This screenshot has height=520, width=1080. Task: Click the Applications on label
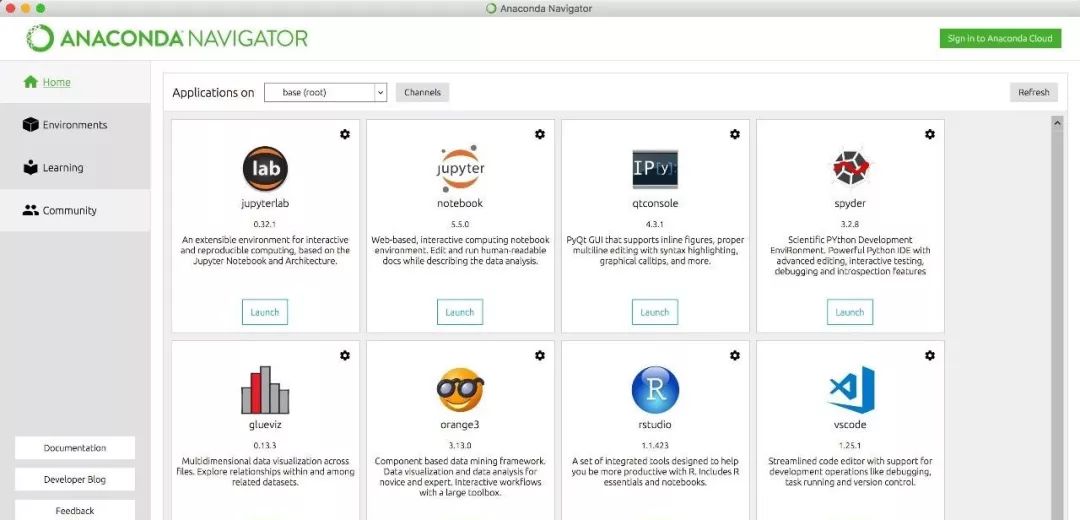(x=214, y=92)
